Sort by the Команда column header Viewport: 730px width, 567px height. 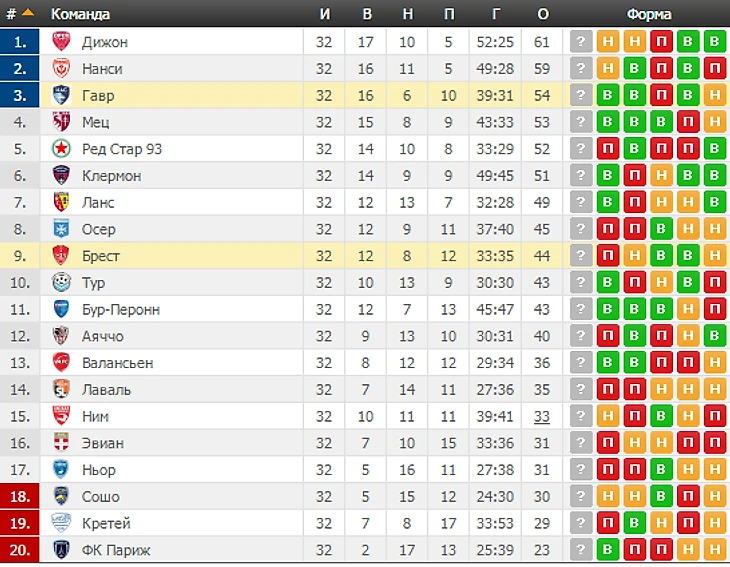coord(81,15)
